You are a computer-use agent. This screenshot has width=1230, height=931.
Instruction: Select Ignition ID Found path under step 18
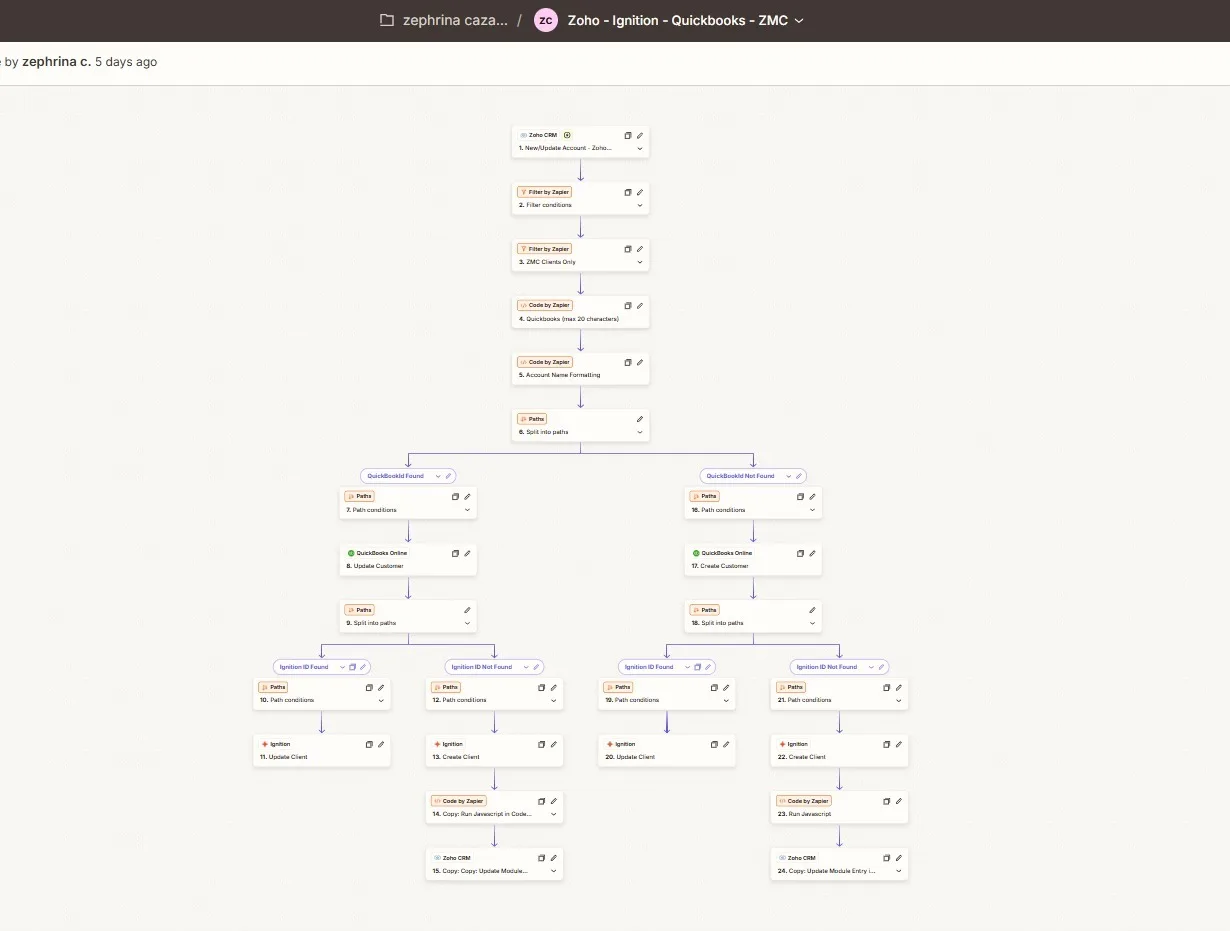(649, 667)
